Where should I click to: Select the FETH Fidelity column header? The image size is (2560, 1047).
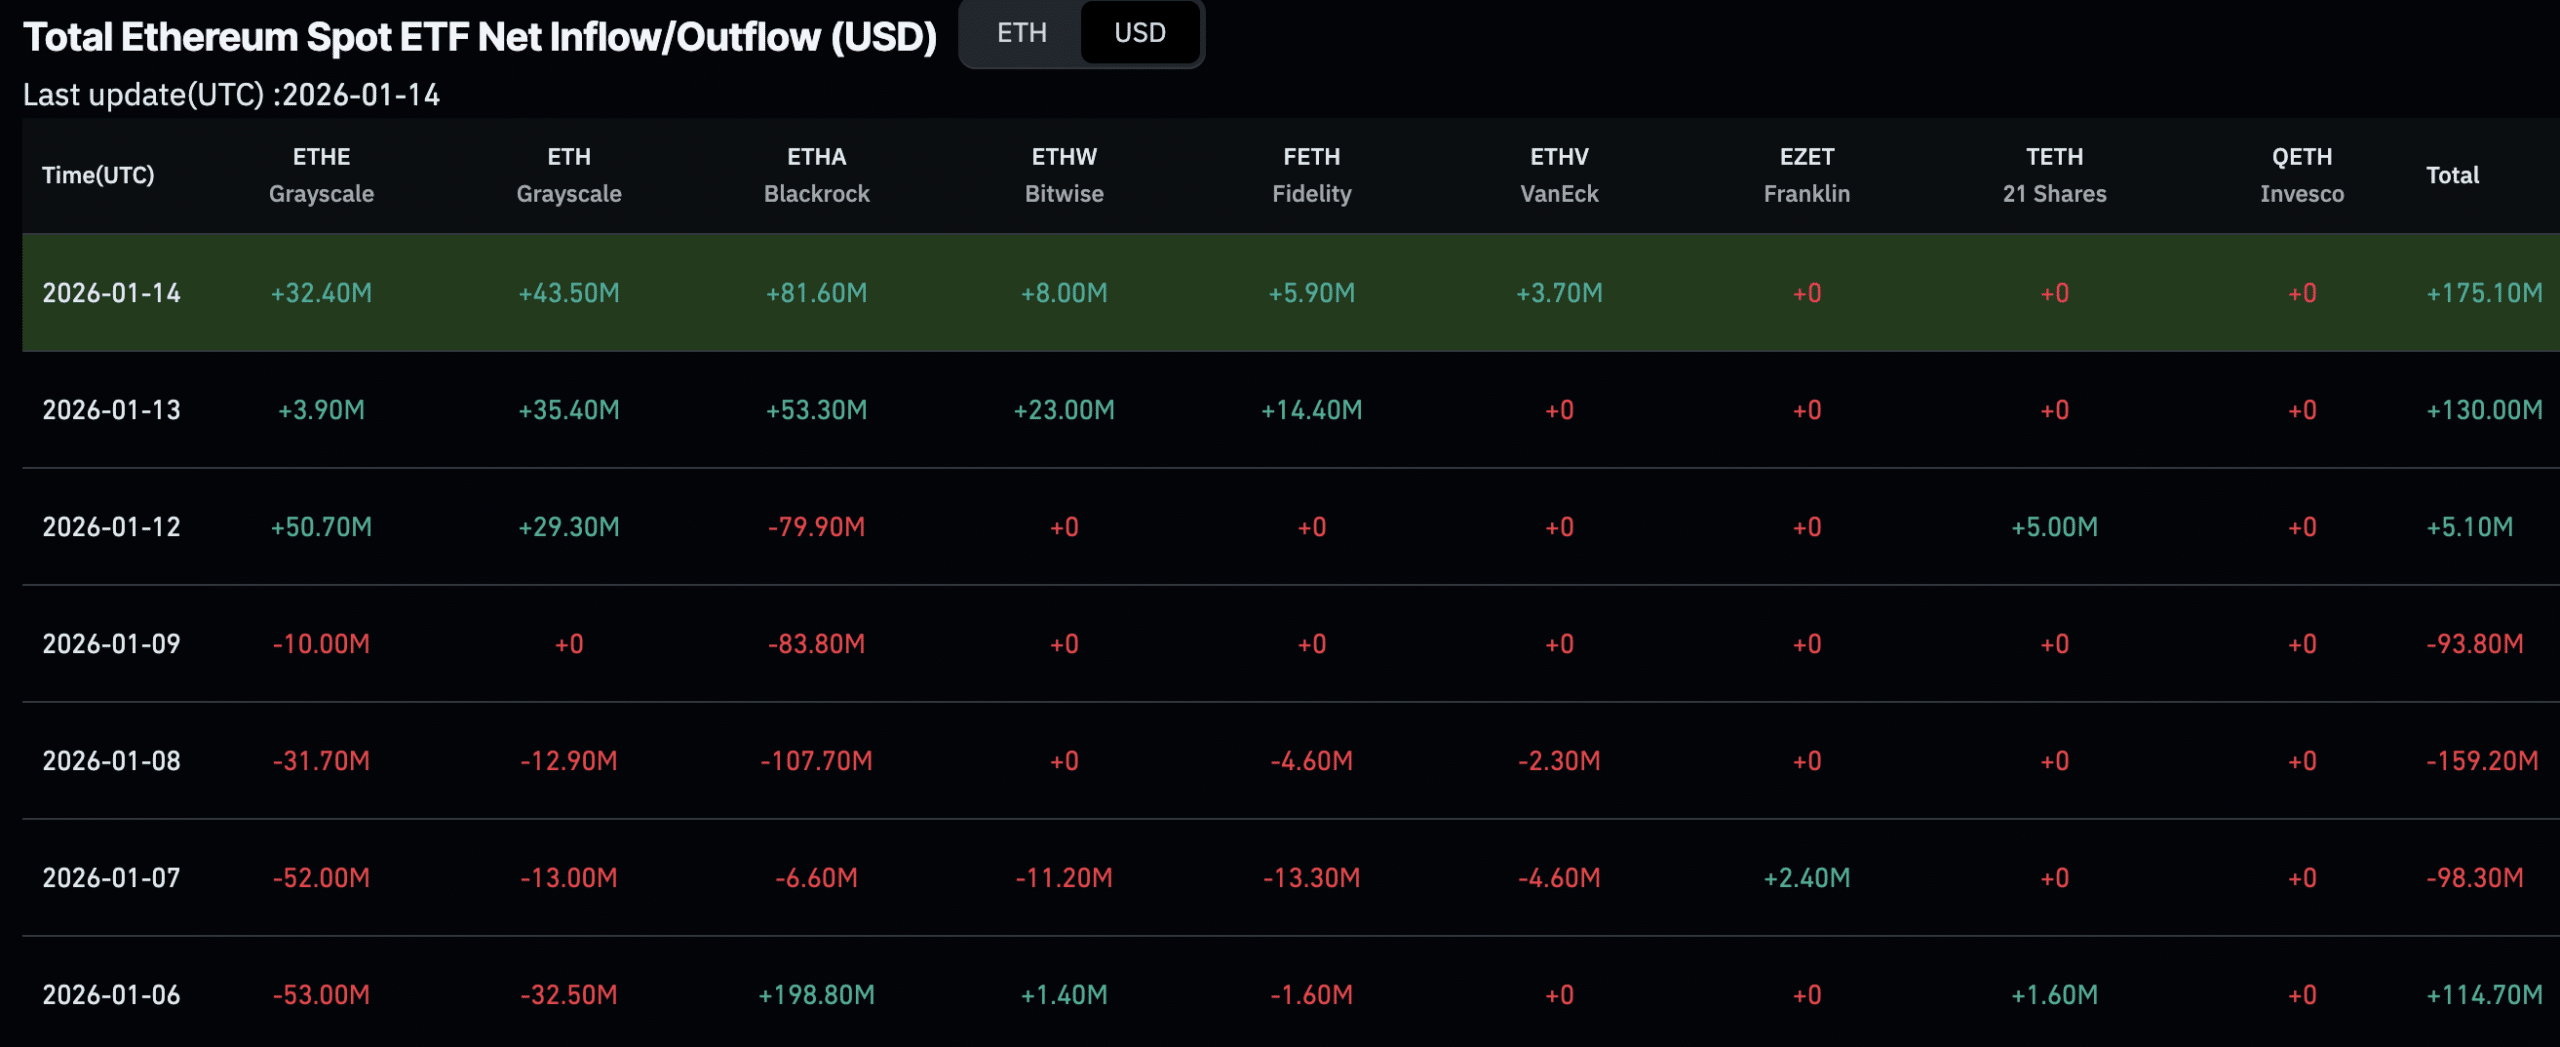tap(1312, 175)
